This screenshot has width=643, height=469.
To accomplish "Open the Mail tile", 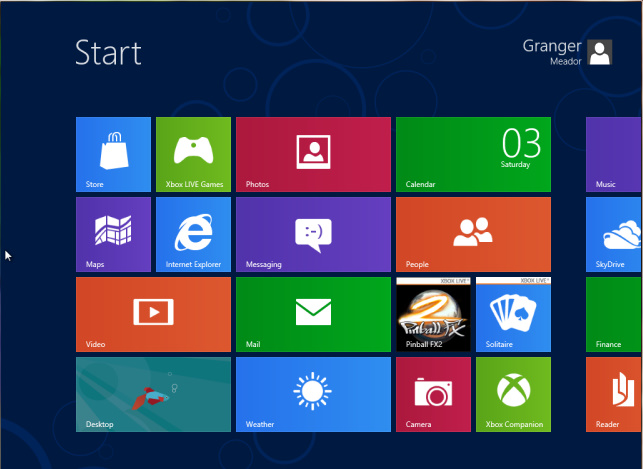I will pyautogui.click(x=313, y=314).
